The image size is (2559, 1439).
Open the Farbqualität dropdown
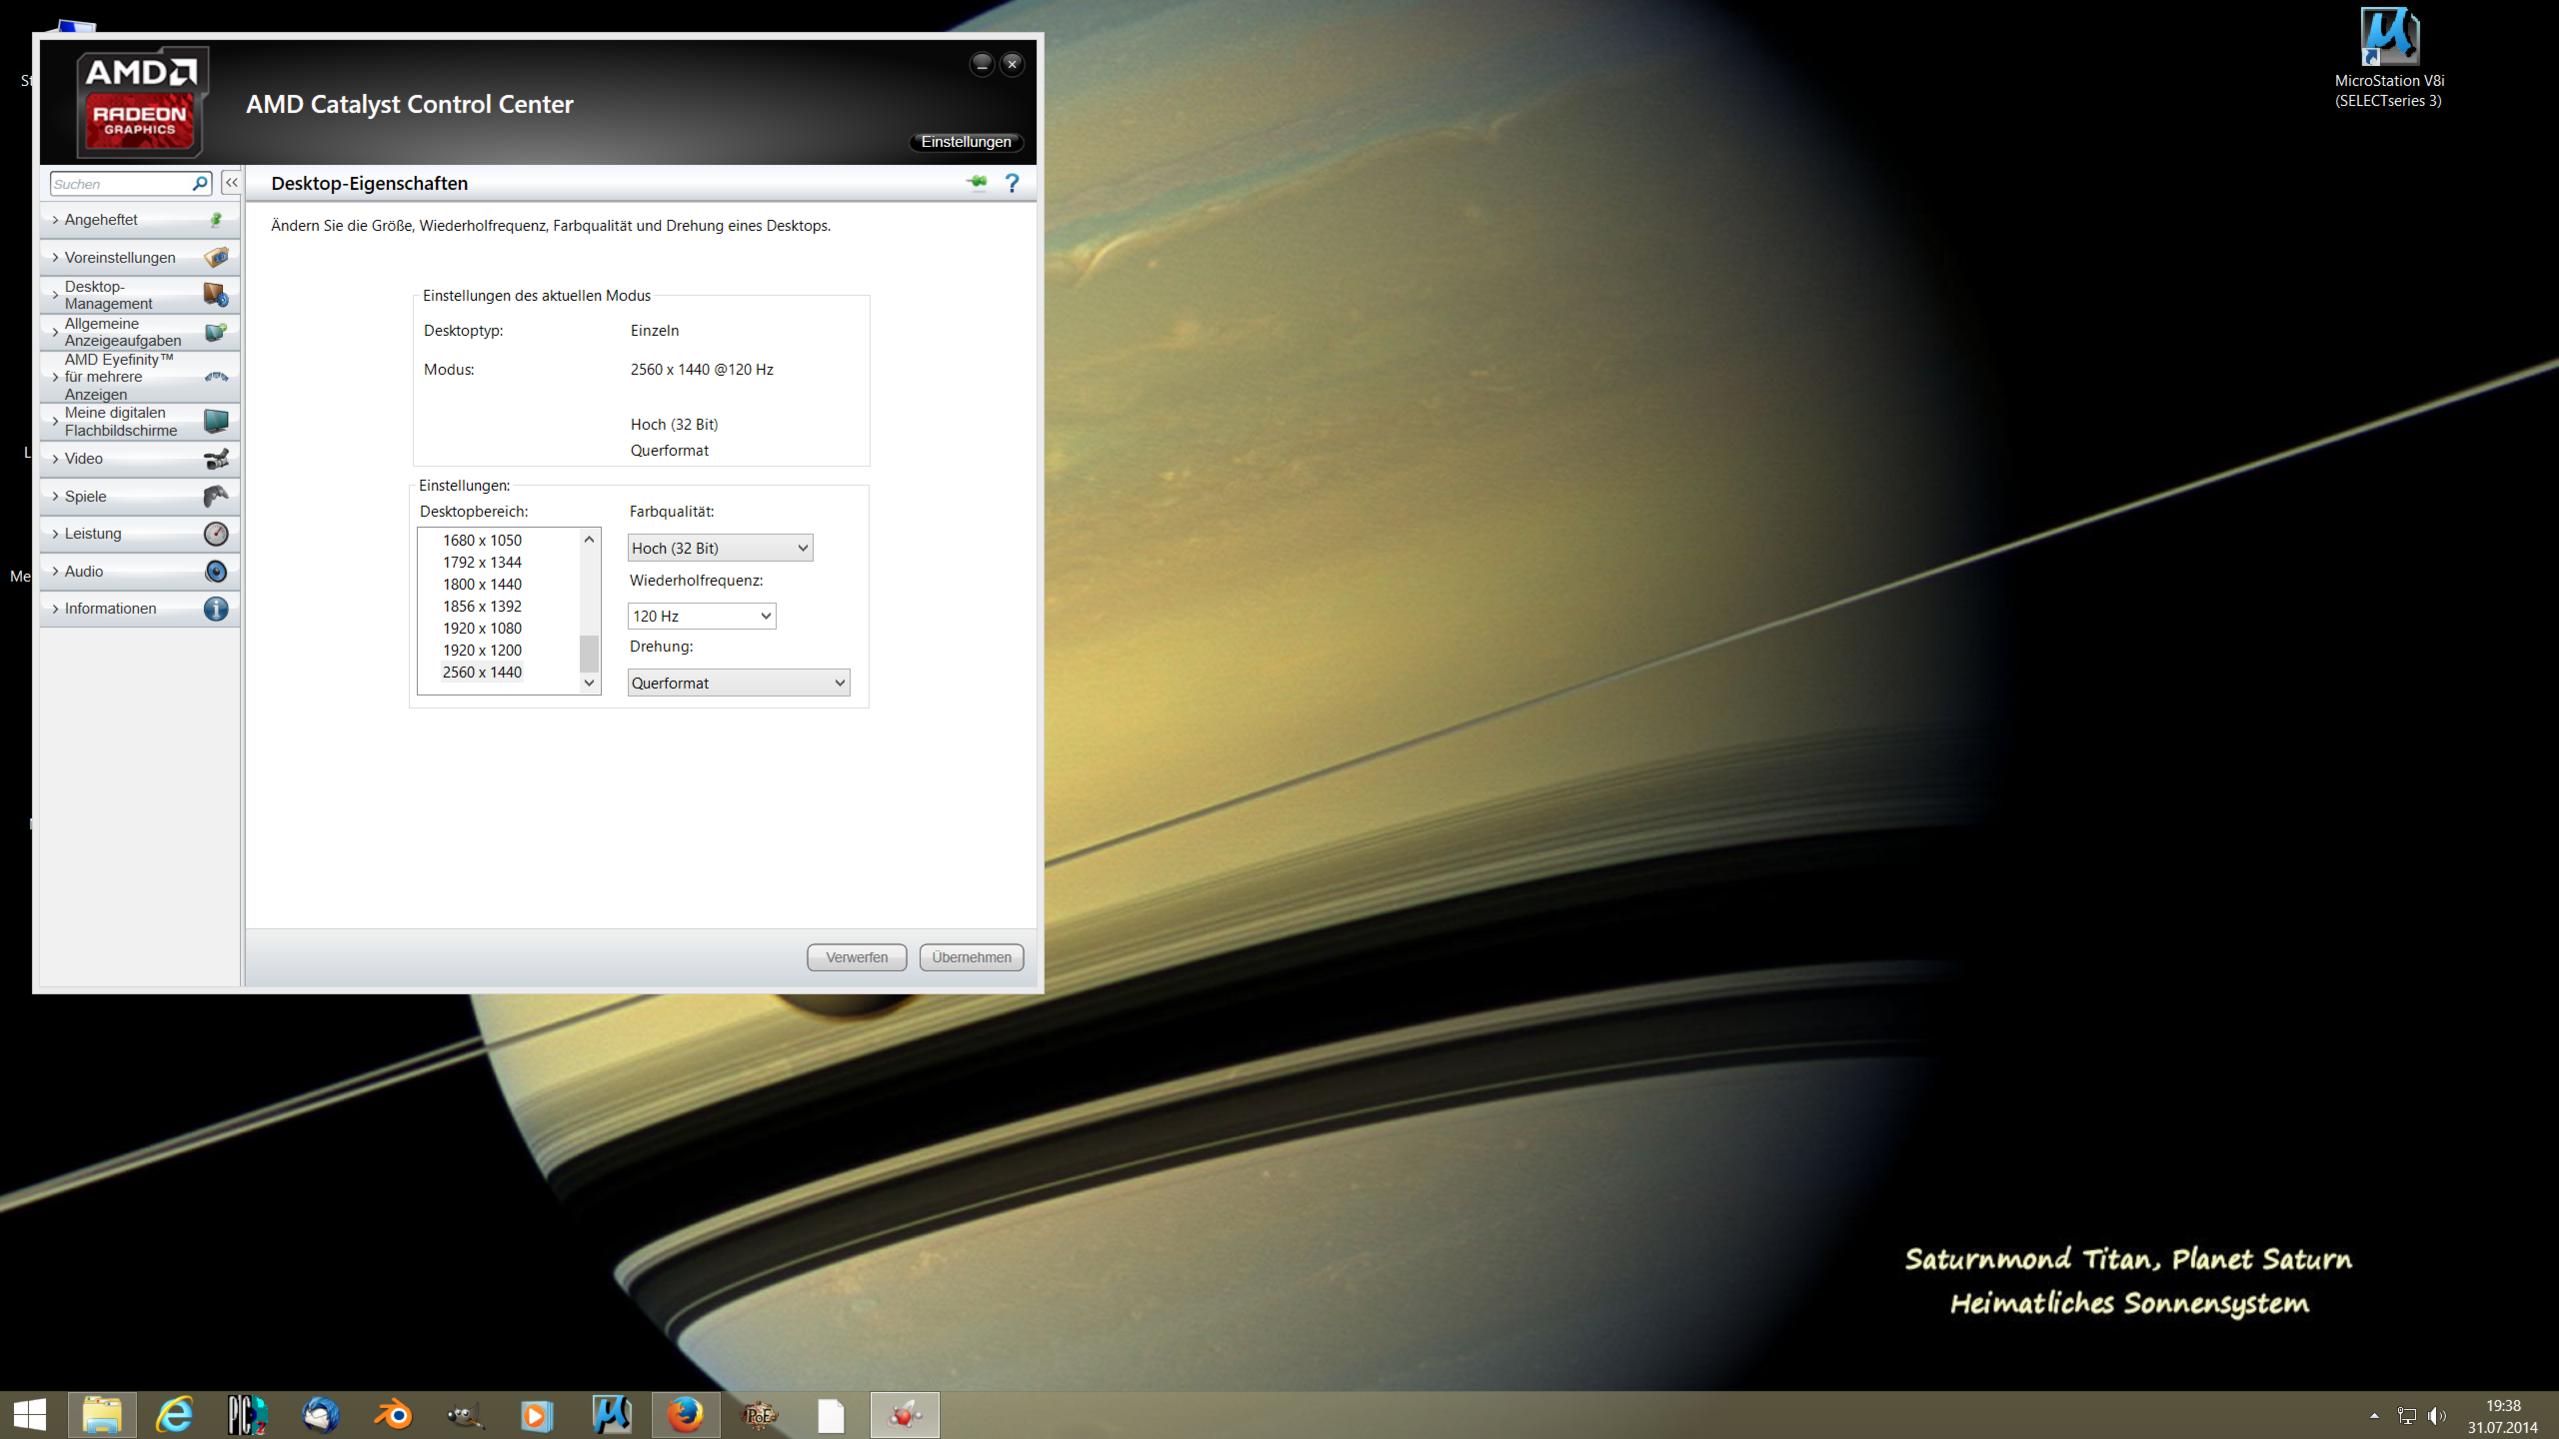[x=720, y=548]
